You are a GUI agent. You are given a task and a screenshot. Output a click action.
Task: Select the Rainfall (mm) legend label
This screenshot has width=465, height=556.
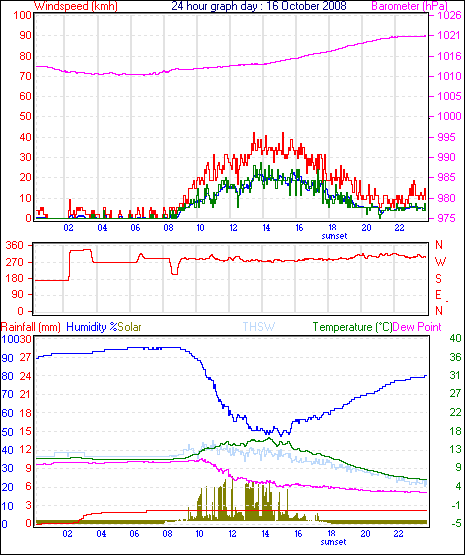pyautogui.click(x=31, y=327)
